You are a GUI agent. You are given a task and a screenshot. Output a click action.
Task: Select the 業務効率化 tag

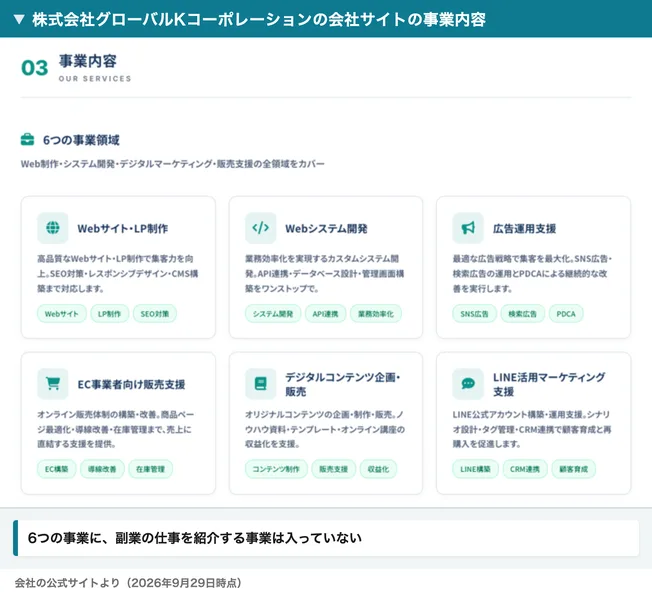[x=375, y=314]
